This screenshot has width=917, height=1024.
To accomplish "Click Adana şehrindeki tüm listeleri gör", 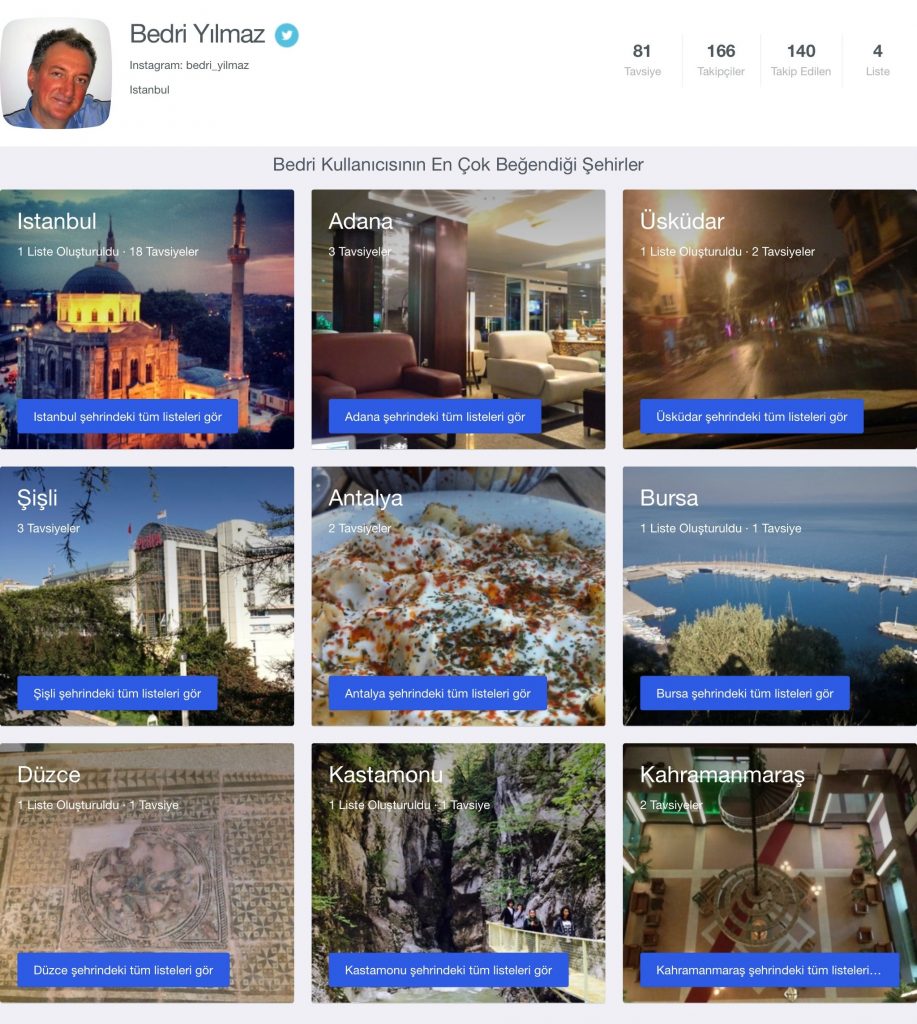I will tap(434, 417).
